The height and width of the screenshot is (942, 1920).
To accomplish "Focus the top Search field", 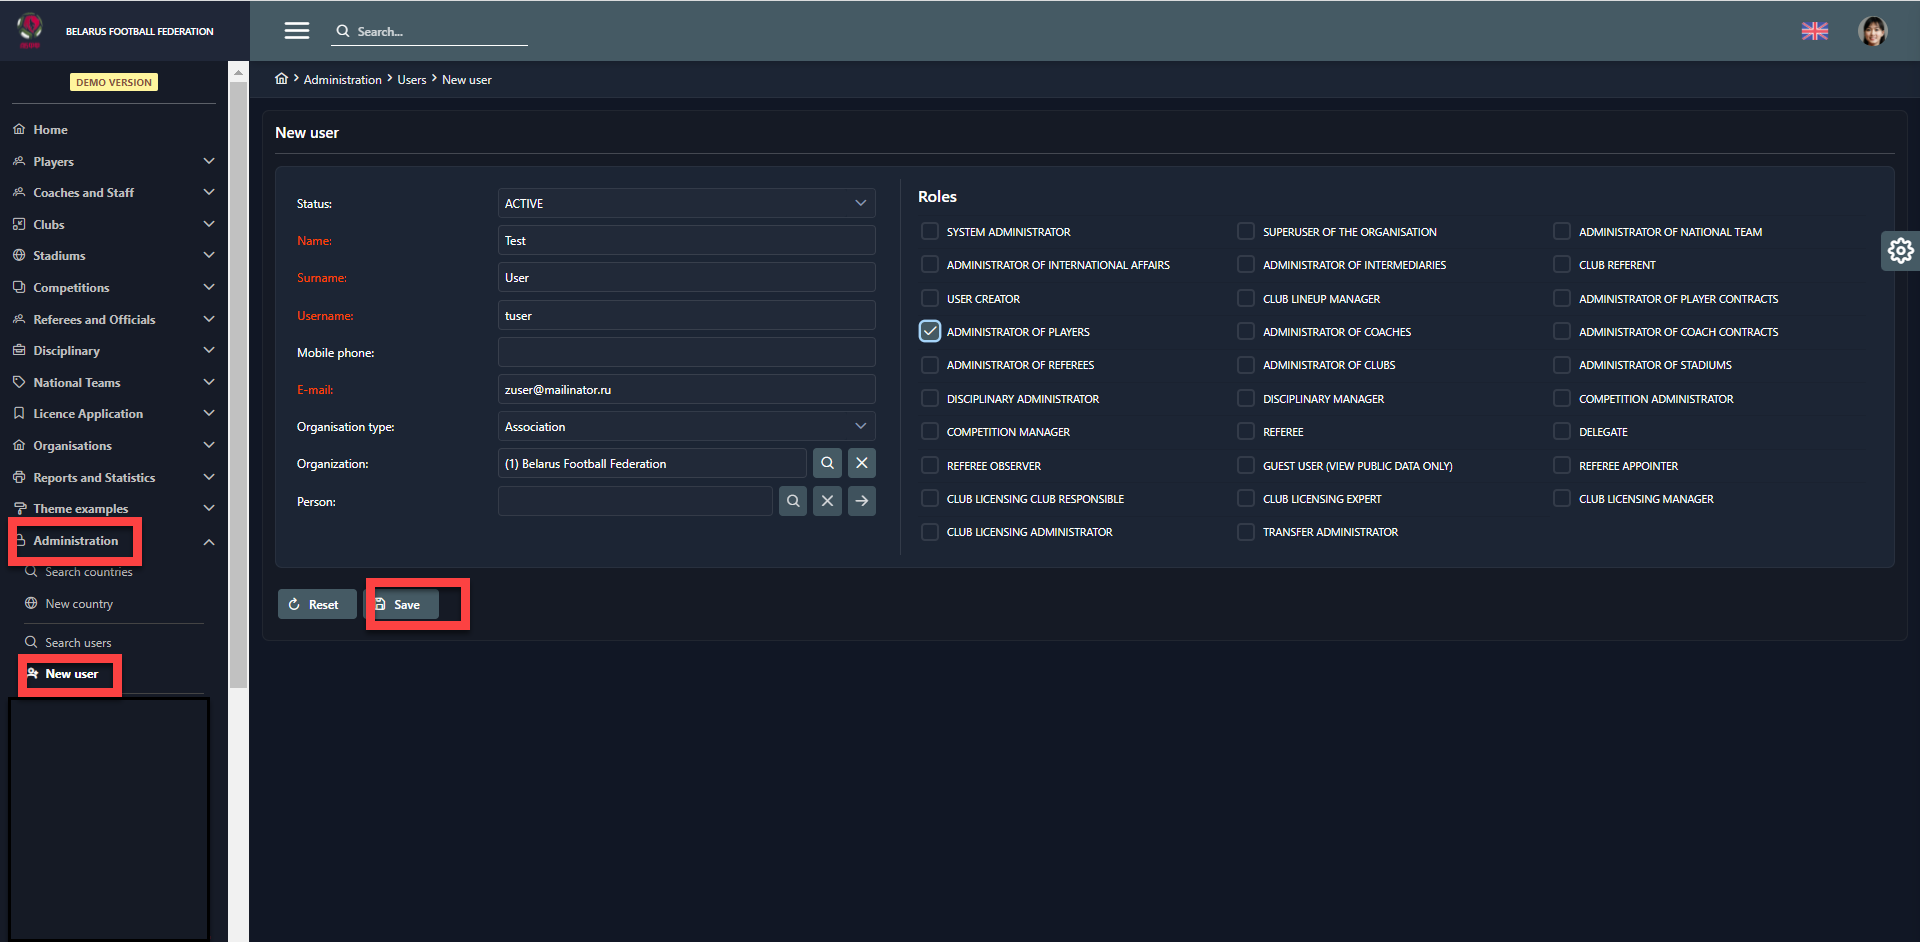I will click(x=430, y=31).
